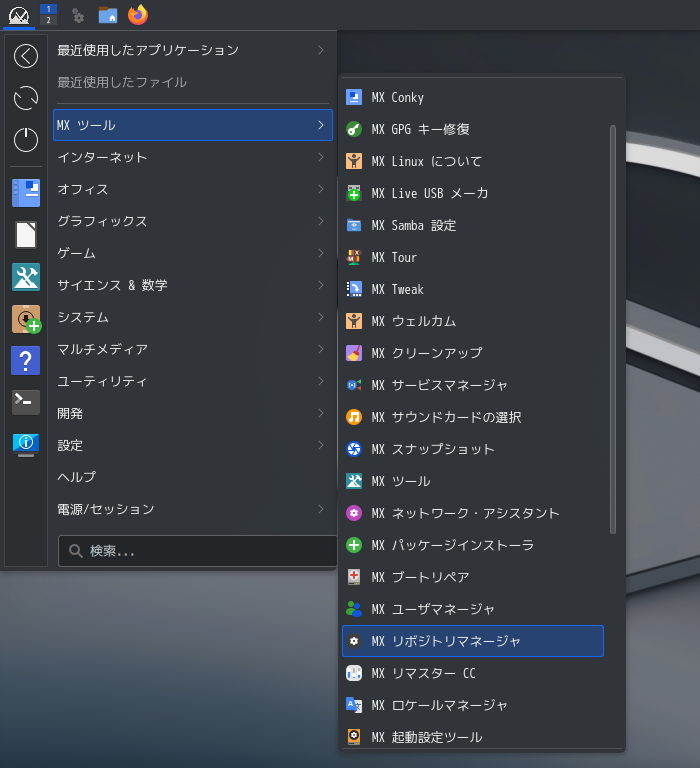The width and height of the screenshot is (700, 768).
Task: Expand the 開発 category arrow
Action: pyautogui.click(x=321, y=413)
